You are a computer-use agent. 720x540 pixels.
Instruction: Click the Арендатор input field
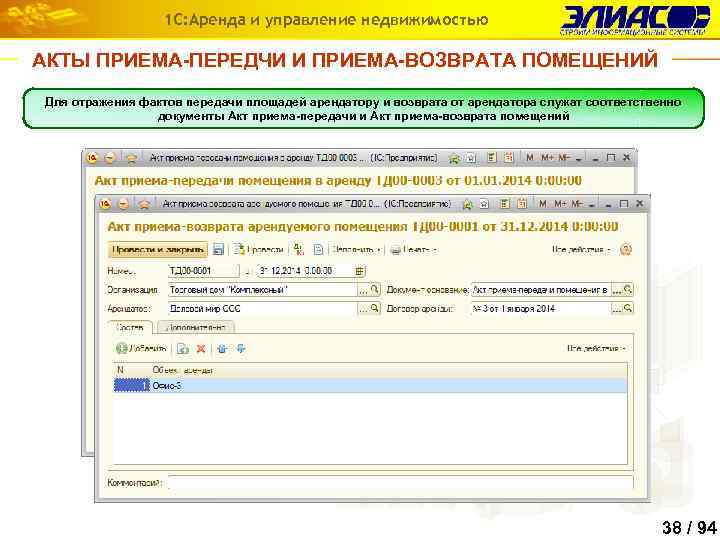point(262,309)
